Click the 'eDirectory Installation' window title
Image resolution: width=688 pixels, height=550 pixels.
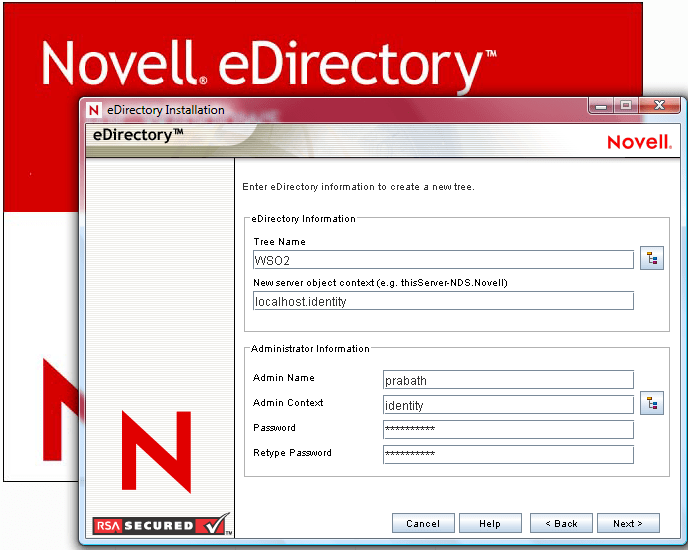[x=166, y=110]
